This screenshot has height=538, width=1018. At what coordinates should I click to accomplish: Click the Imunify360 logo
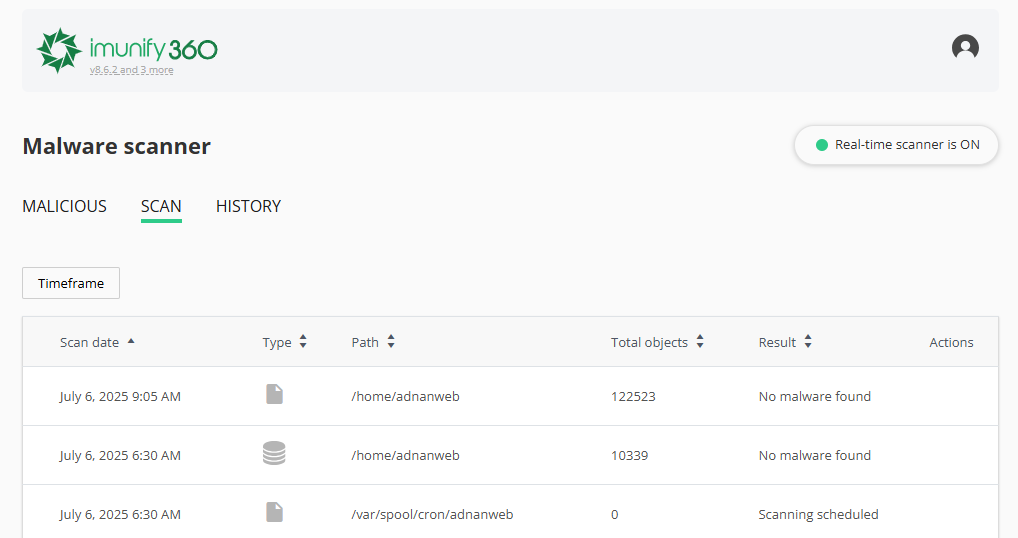(x=127, y=49)
